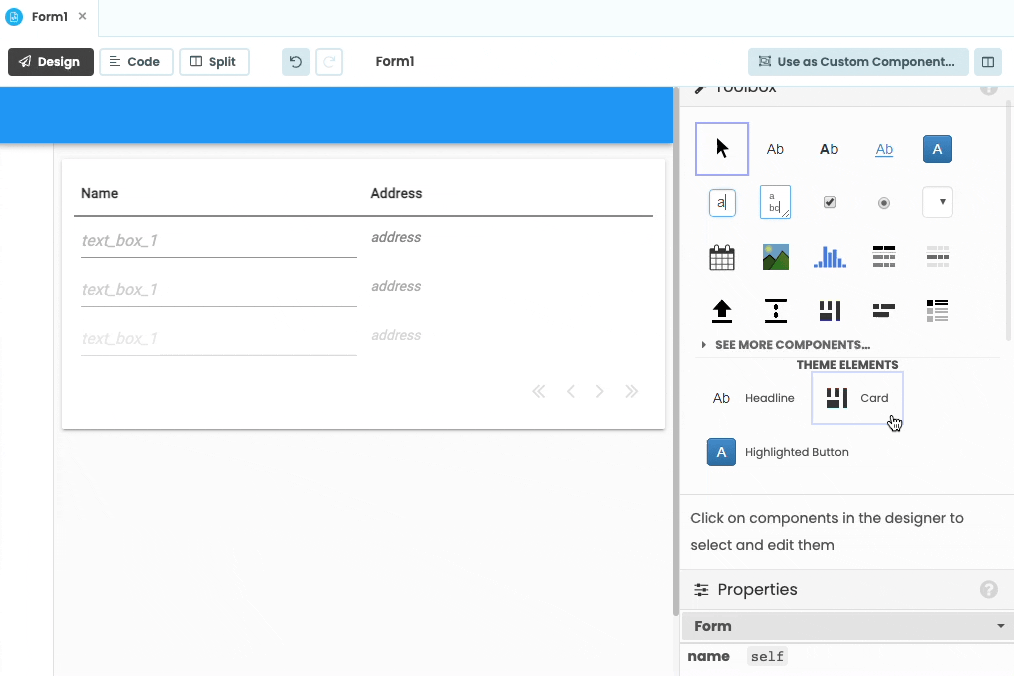
Task: Pick the underlined Link component icon
Action: [x=884, y=149]
